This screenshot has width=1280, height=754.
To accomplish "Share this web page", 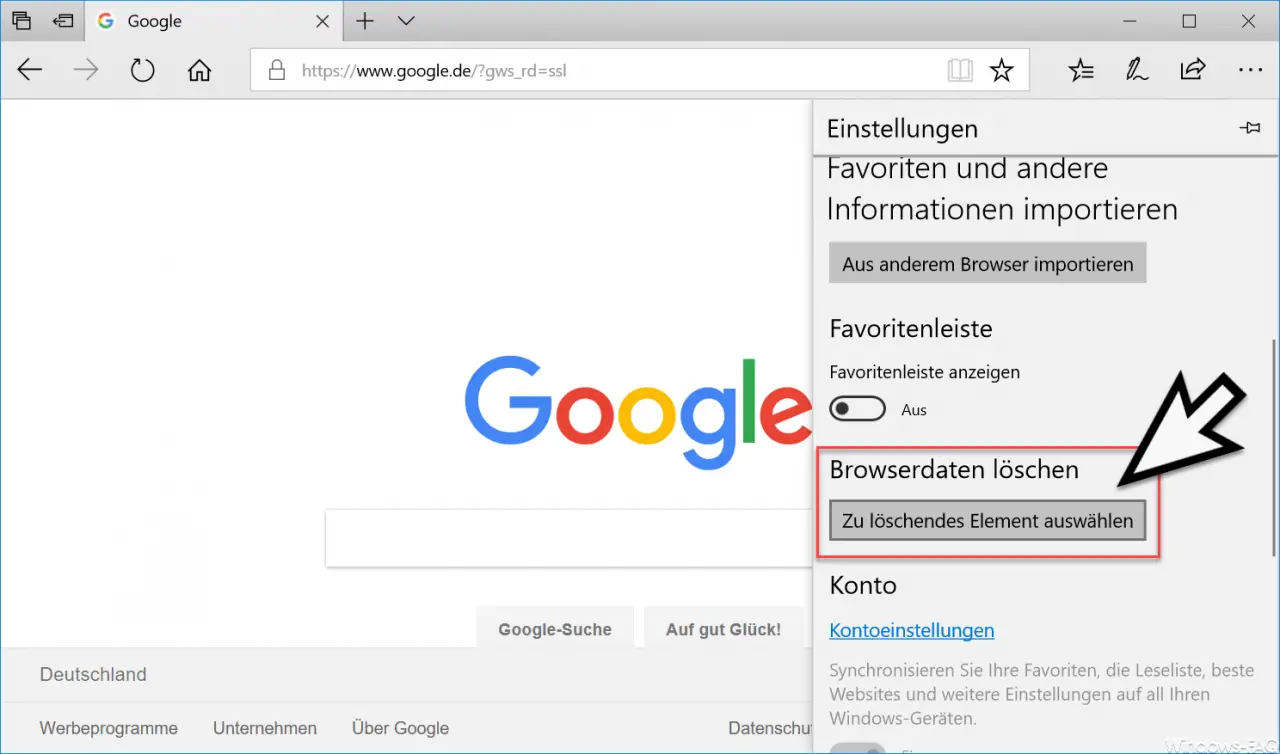I will 1193,70.
